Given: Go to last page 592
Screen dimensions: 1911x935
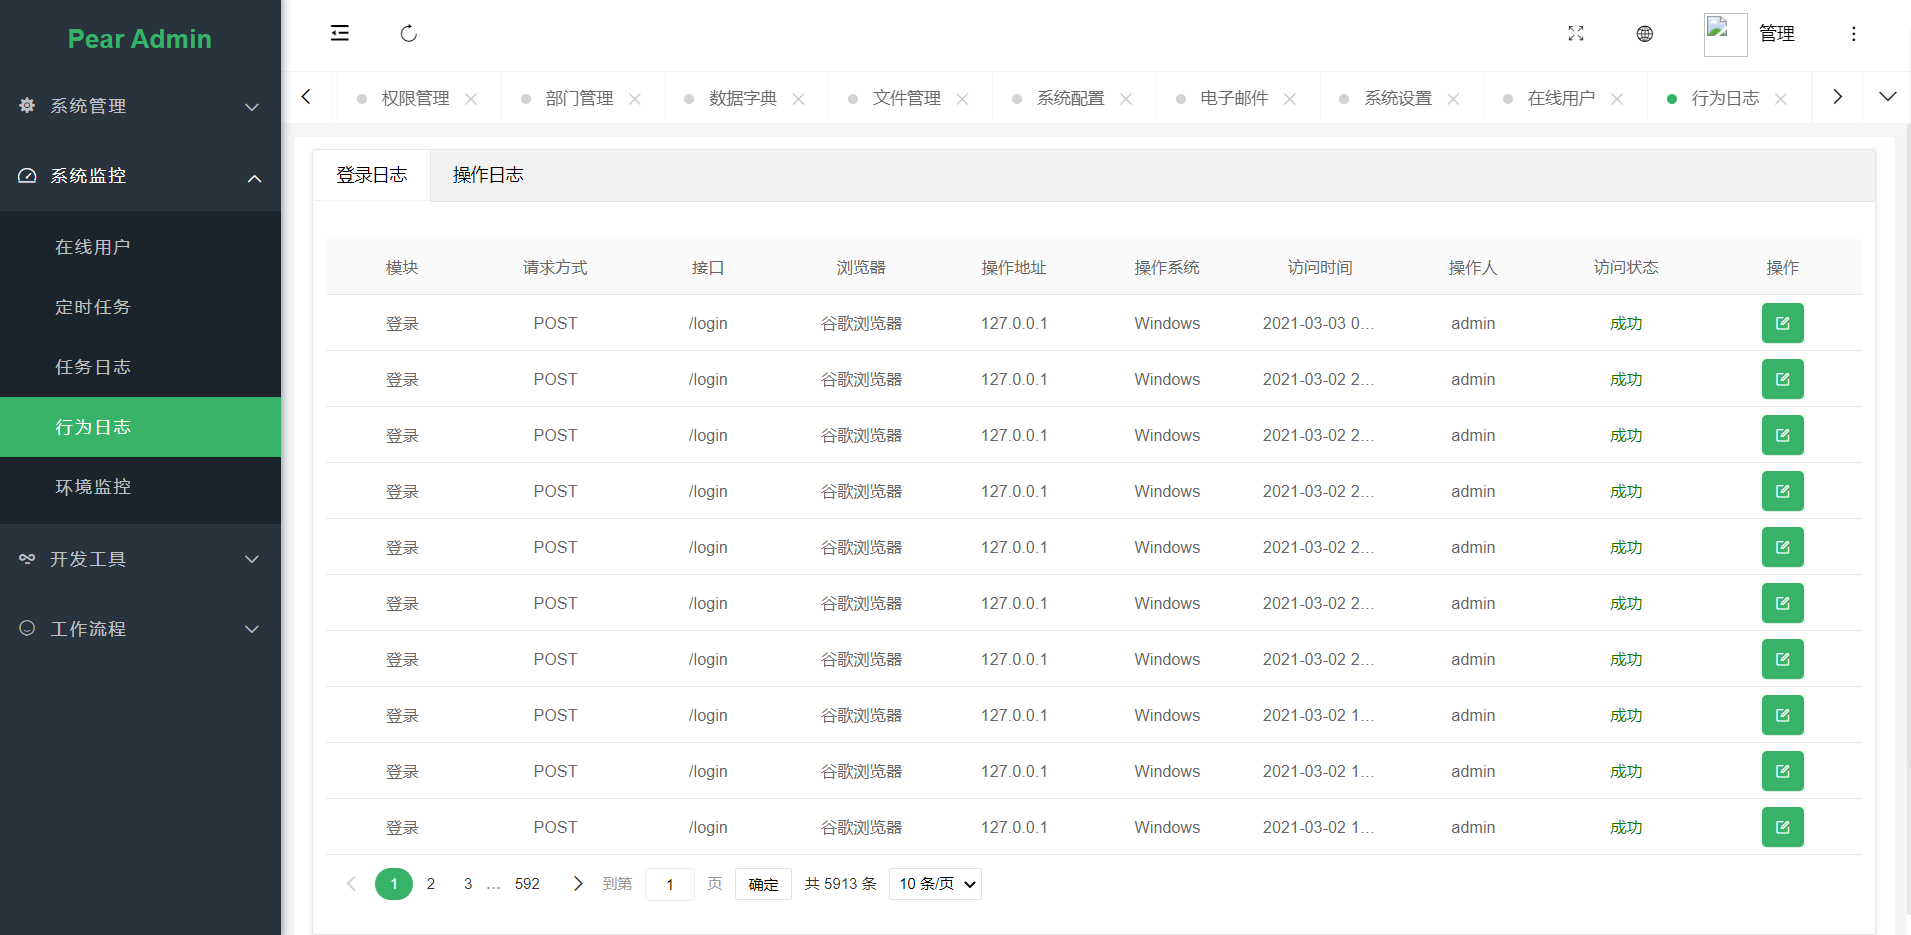Looking at the screenshot, I should click(x=527, y=884).
